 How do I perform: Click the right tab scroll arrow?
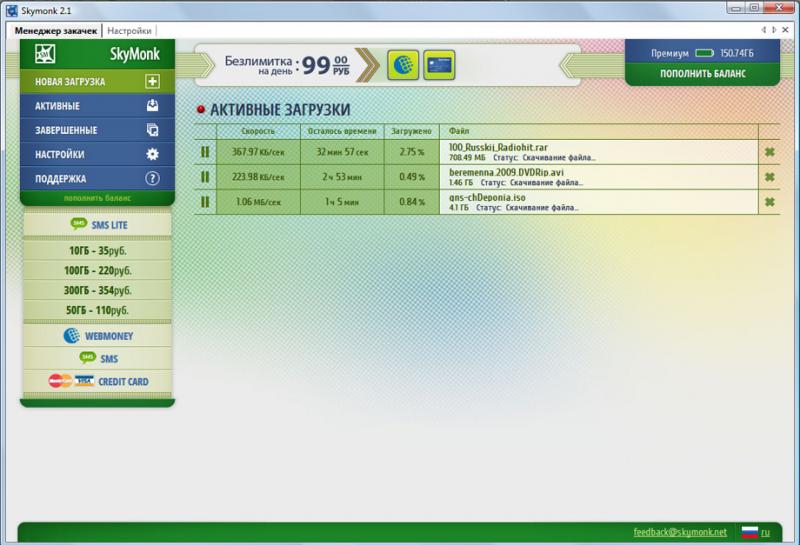pyautogui.click(x=774, y=30)
